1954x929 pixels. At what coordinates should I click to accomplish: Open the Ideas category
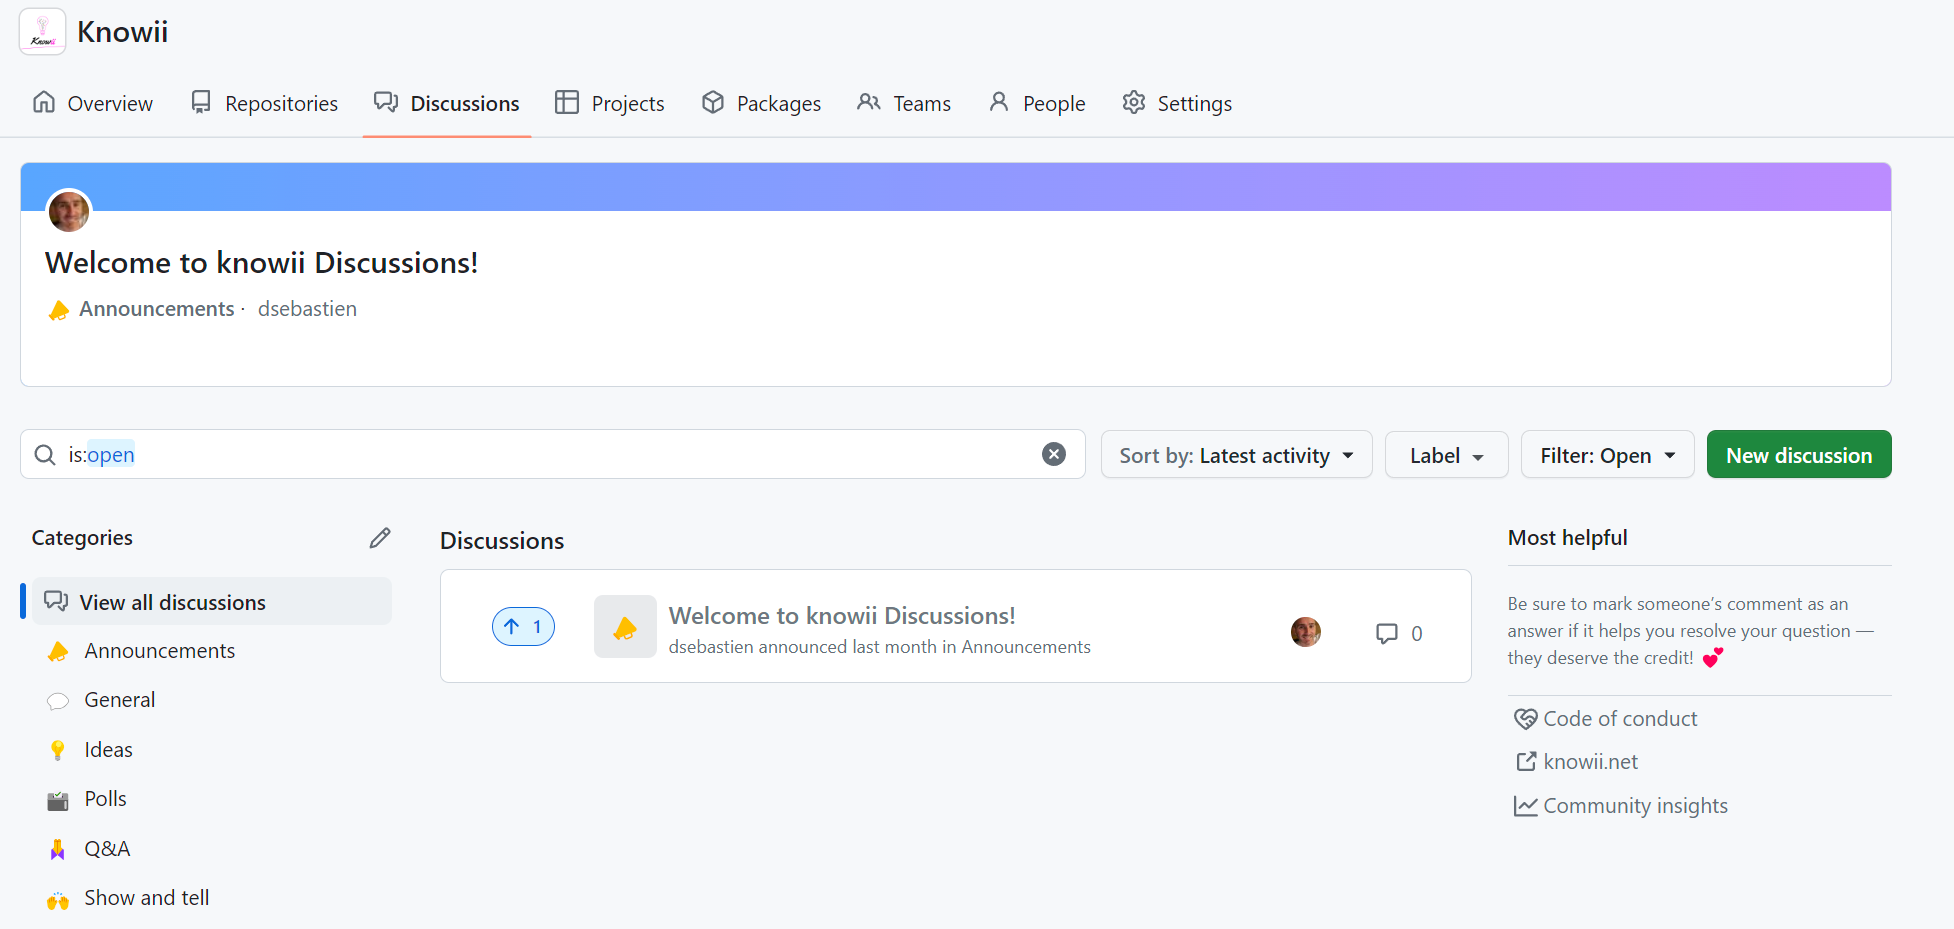[x=109, y=750]
